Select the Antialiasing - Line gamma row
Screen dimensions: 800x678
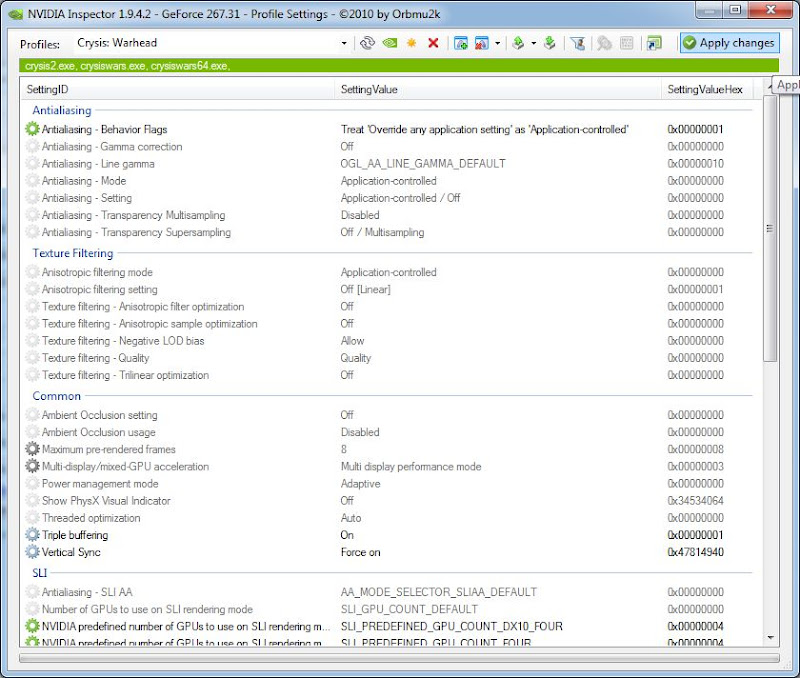tap(388, 164)
